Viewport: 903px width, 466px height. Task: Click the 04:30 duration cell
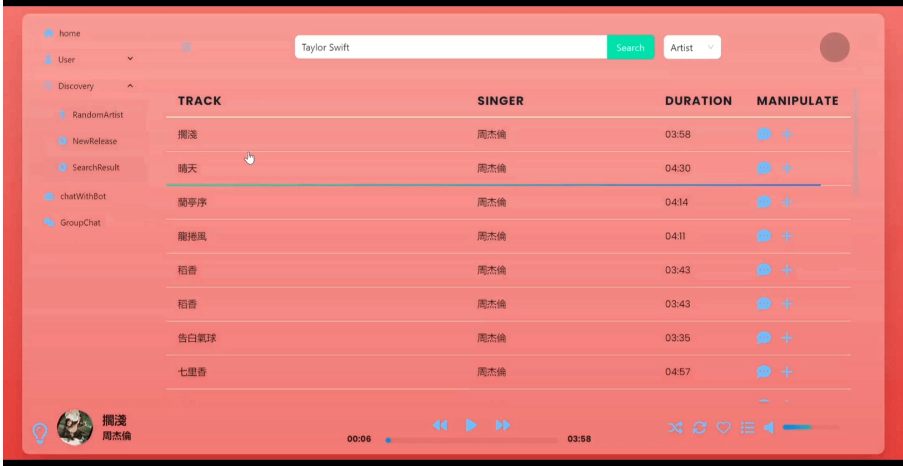[678, 168]
